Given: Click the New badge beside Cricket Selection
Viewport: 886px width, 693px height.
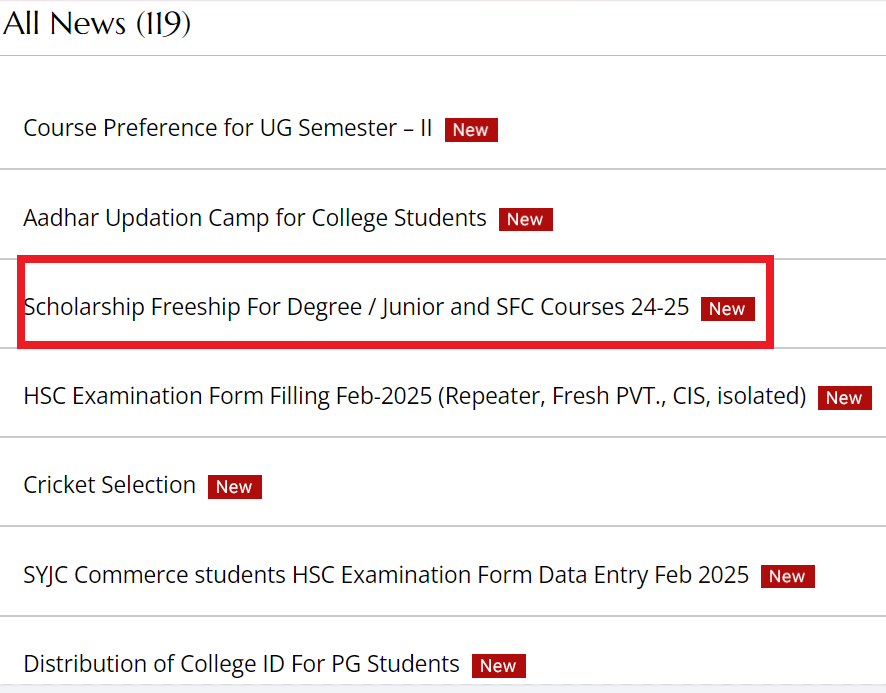Looking at the screenshot, I should (234, 486).
